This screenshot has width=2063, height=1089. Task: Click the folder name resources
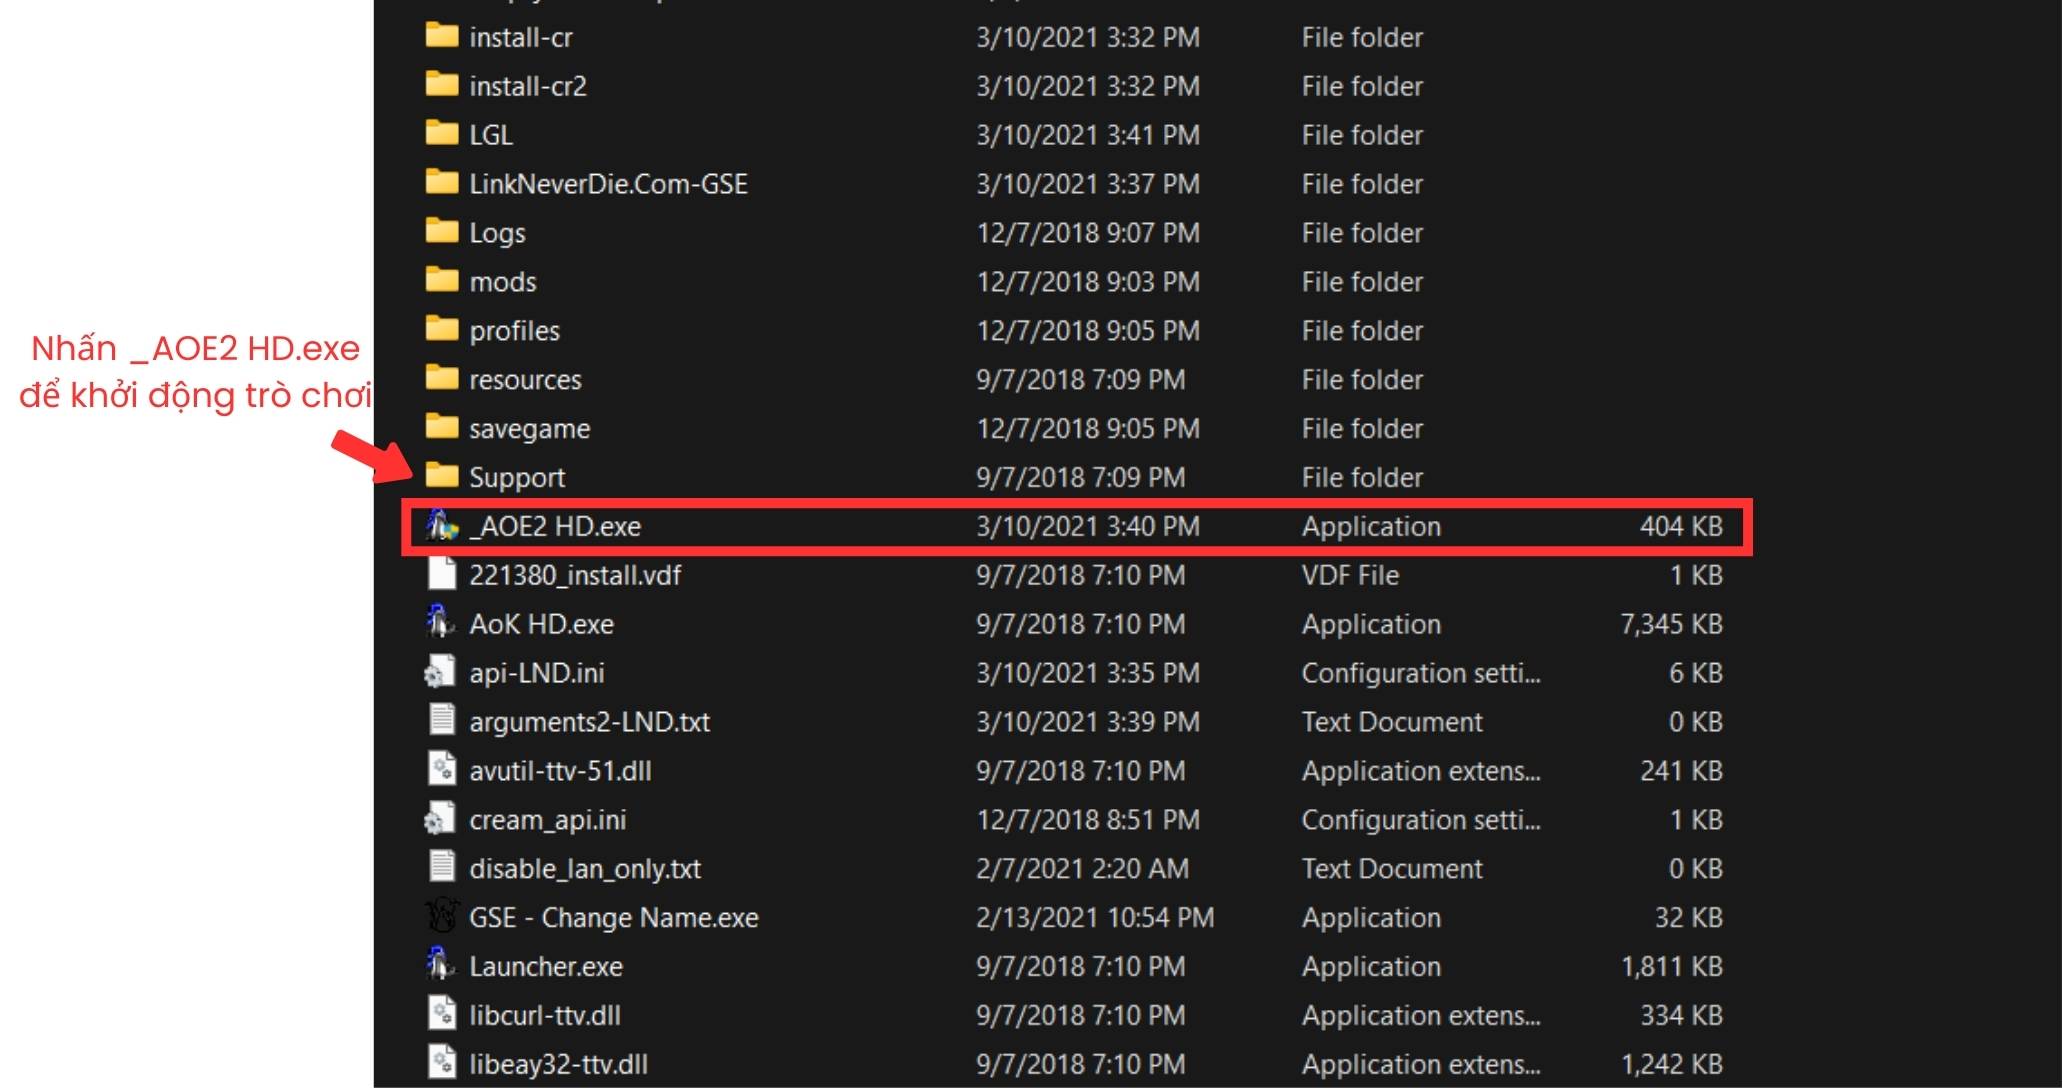pos(525,380)
